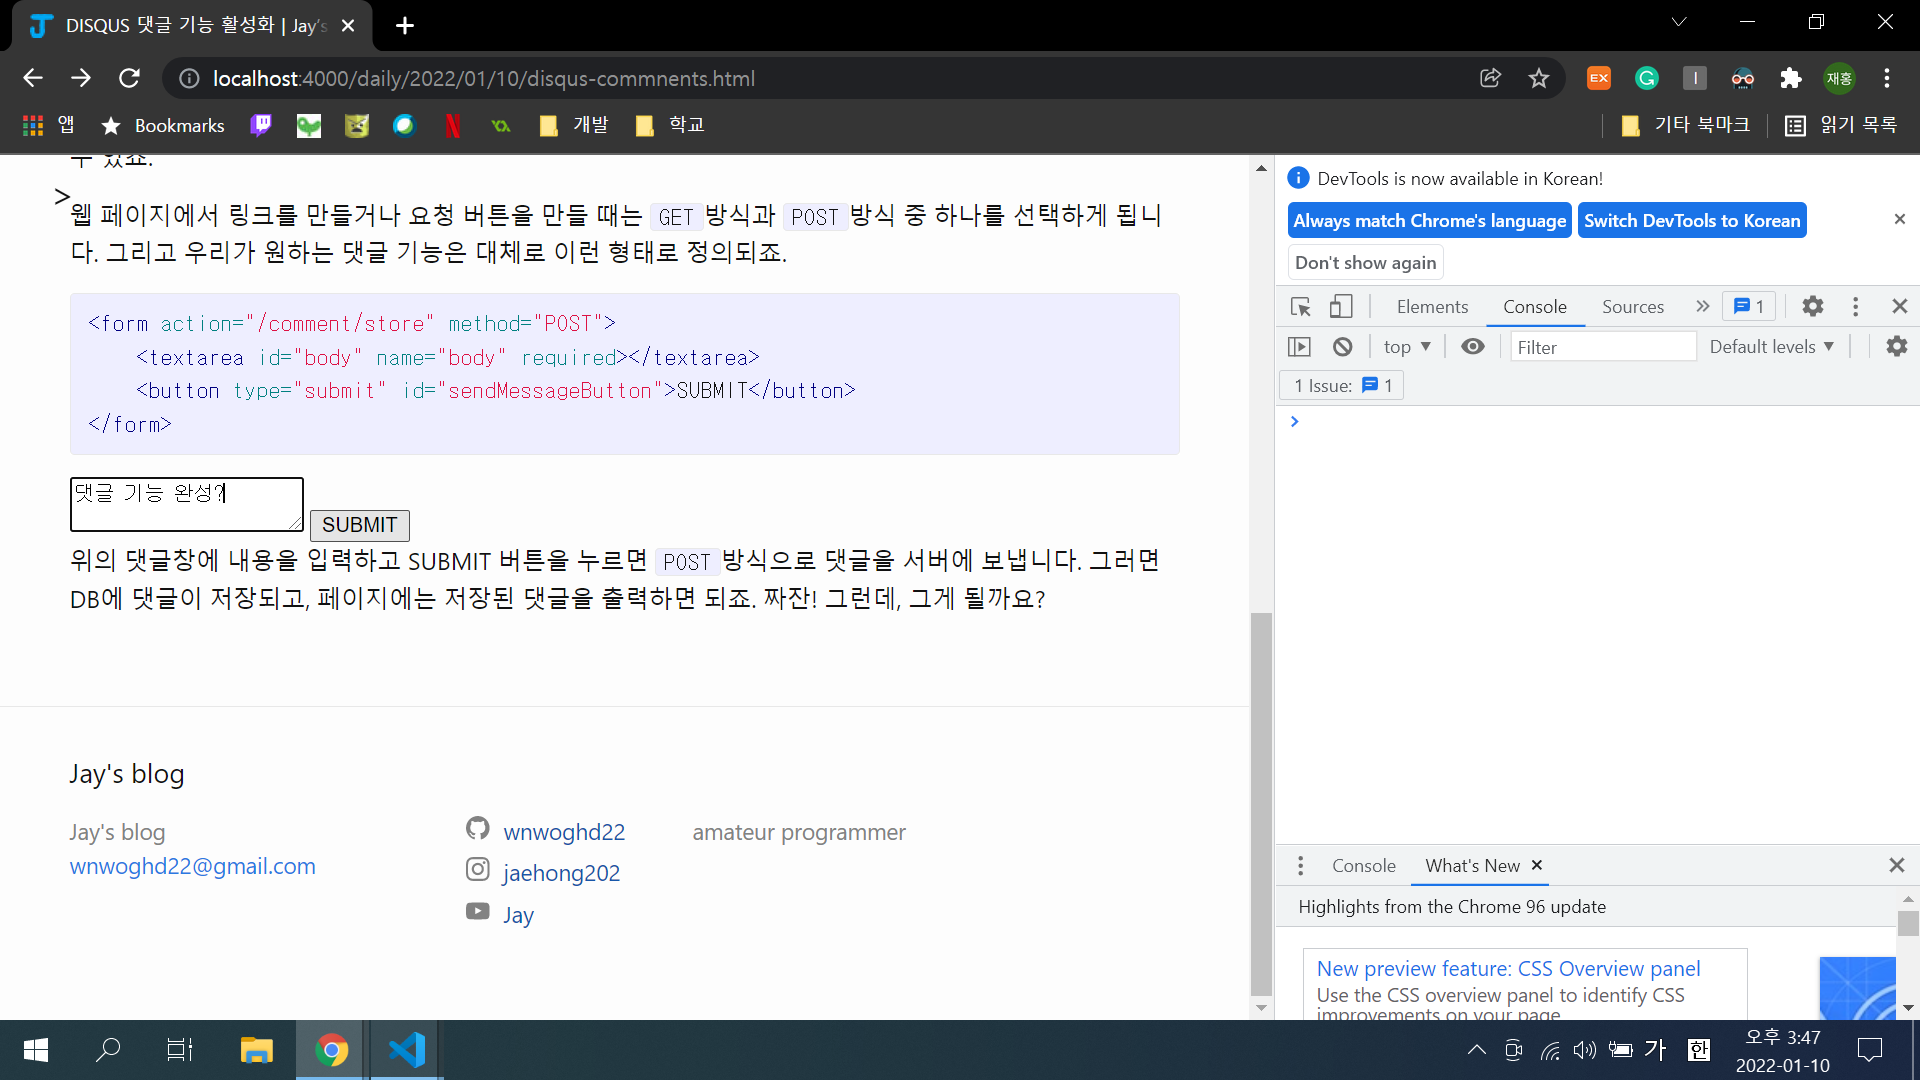Select the Filter input field

click(1600, 347)
